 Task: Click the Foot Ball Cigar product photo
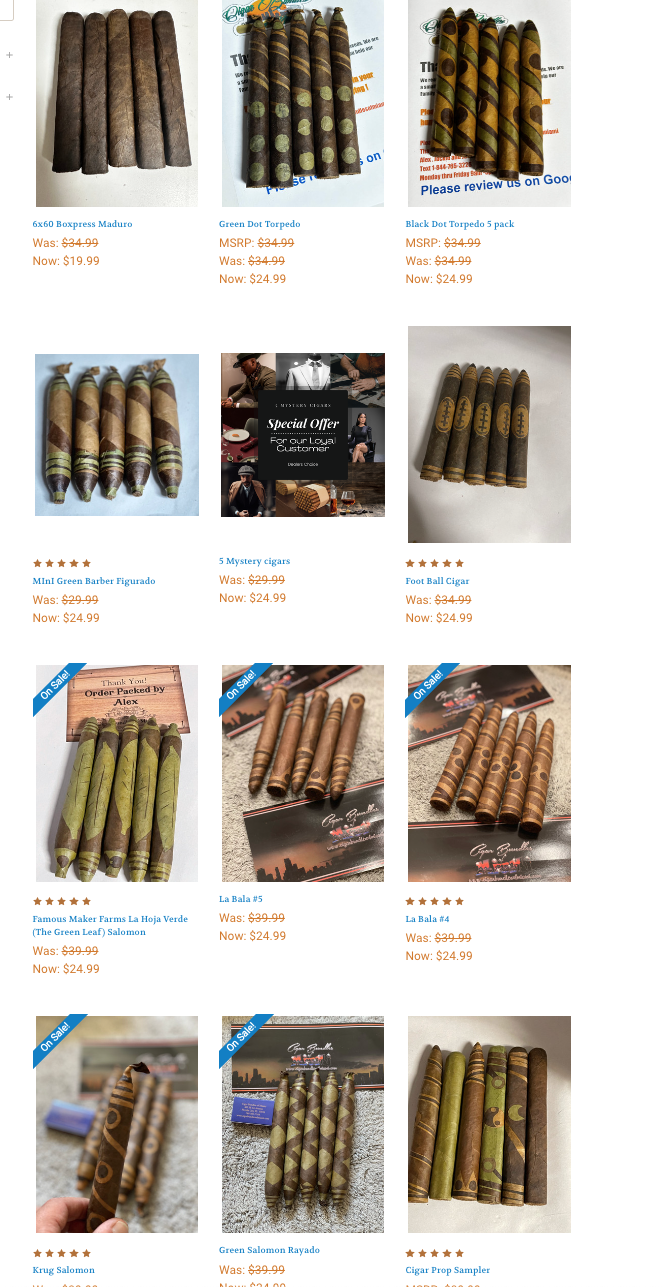(489, 434)
